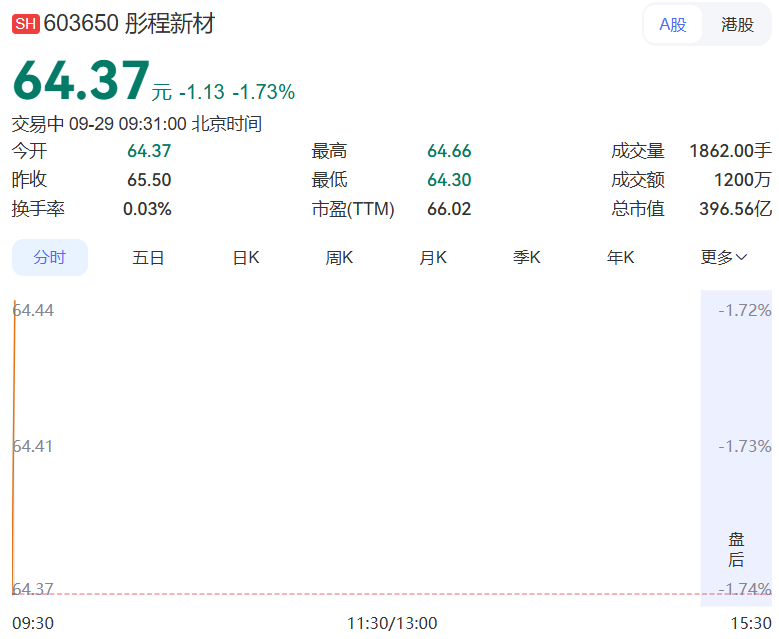Click the red SH exchange badge icon
Image resolution: width=779 pixels, height=639 pixels.
[26, 23]
